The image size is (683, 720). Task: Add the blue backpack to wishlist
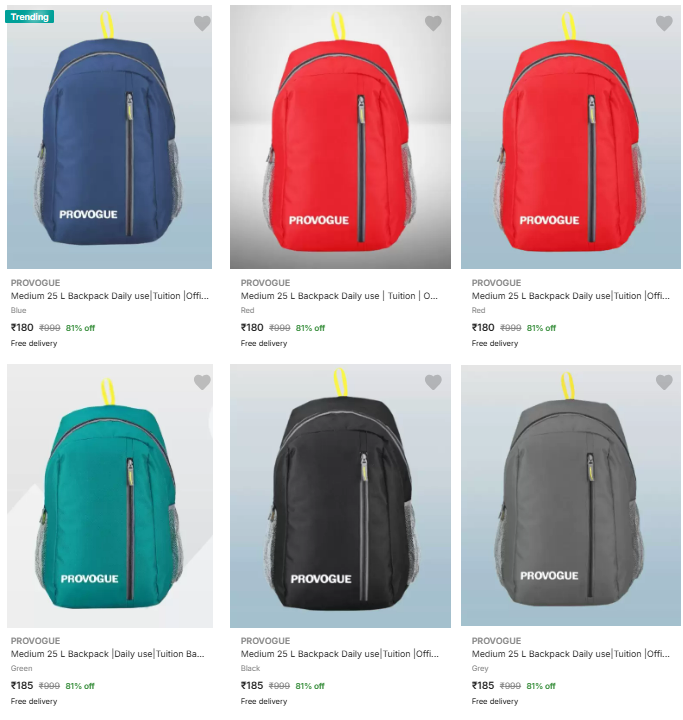[x=202, y=23]
